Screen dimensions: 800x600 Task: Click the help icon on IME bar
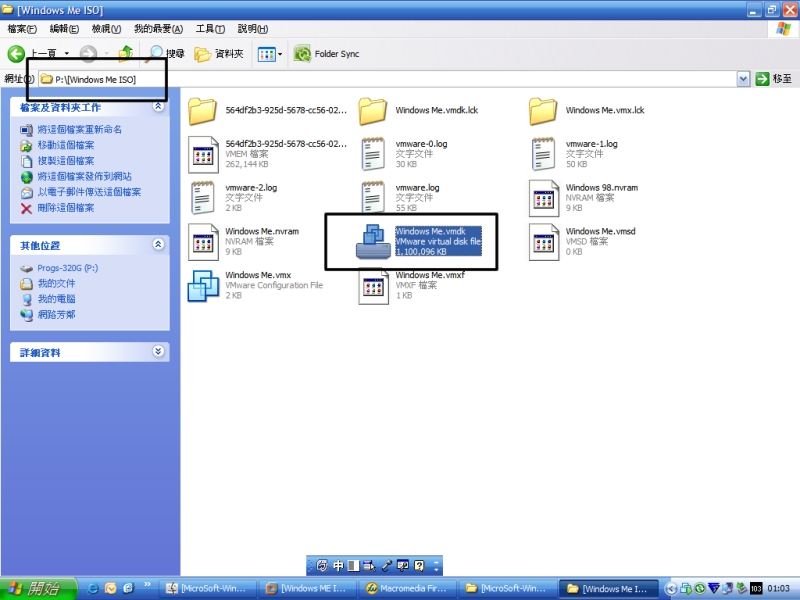[x=419, y=565]
